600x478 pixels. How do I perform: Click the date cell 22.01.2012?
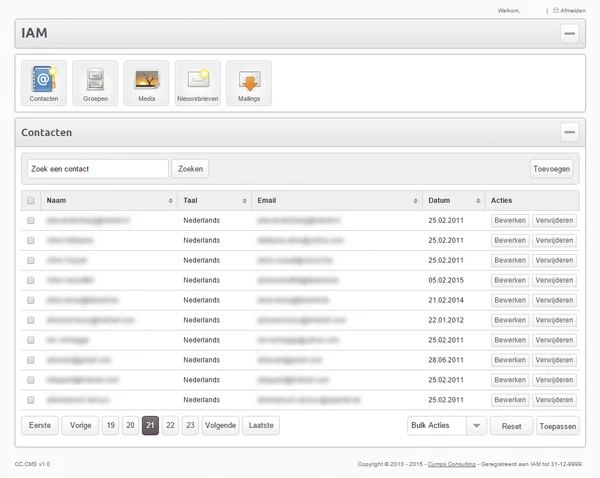pyautogui.click(x=446, y=320)
